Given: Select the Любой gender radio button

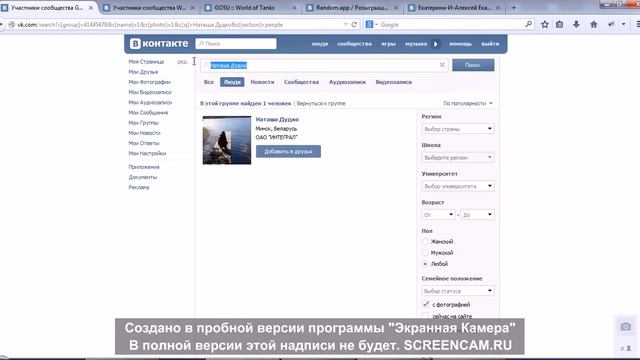Looking at the screenshot, I should pyautogui.click(x=425, y=264).
